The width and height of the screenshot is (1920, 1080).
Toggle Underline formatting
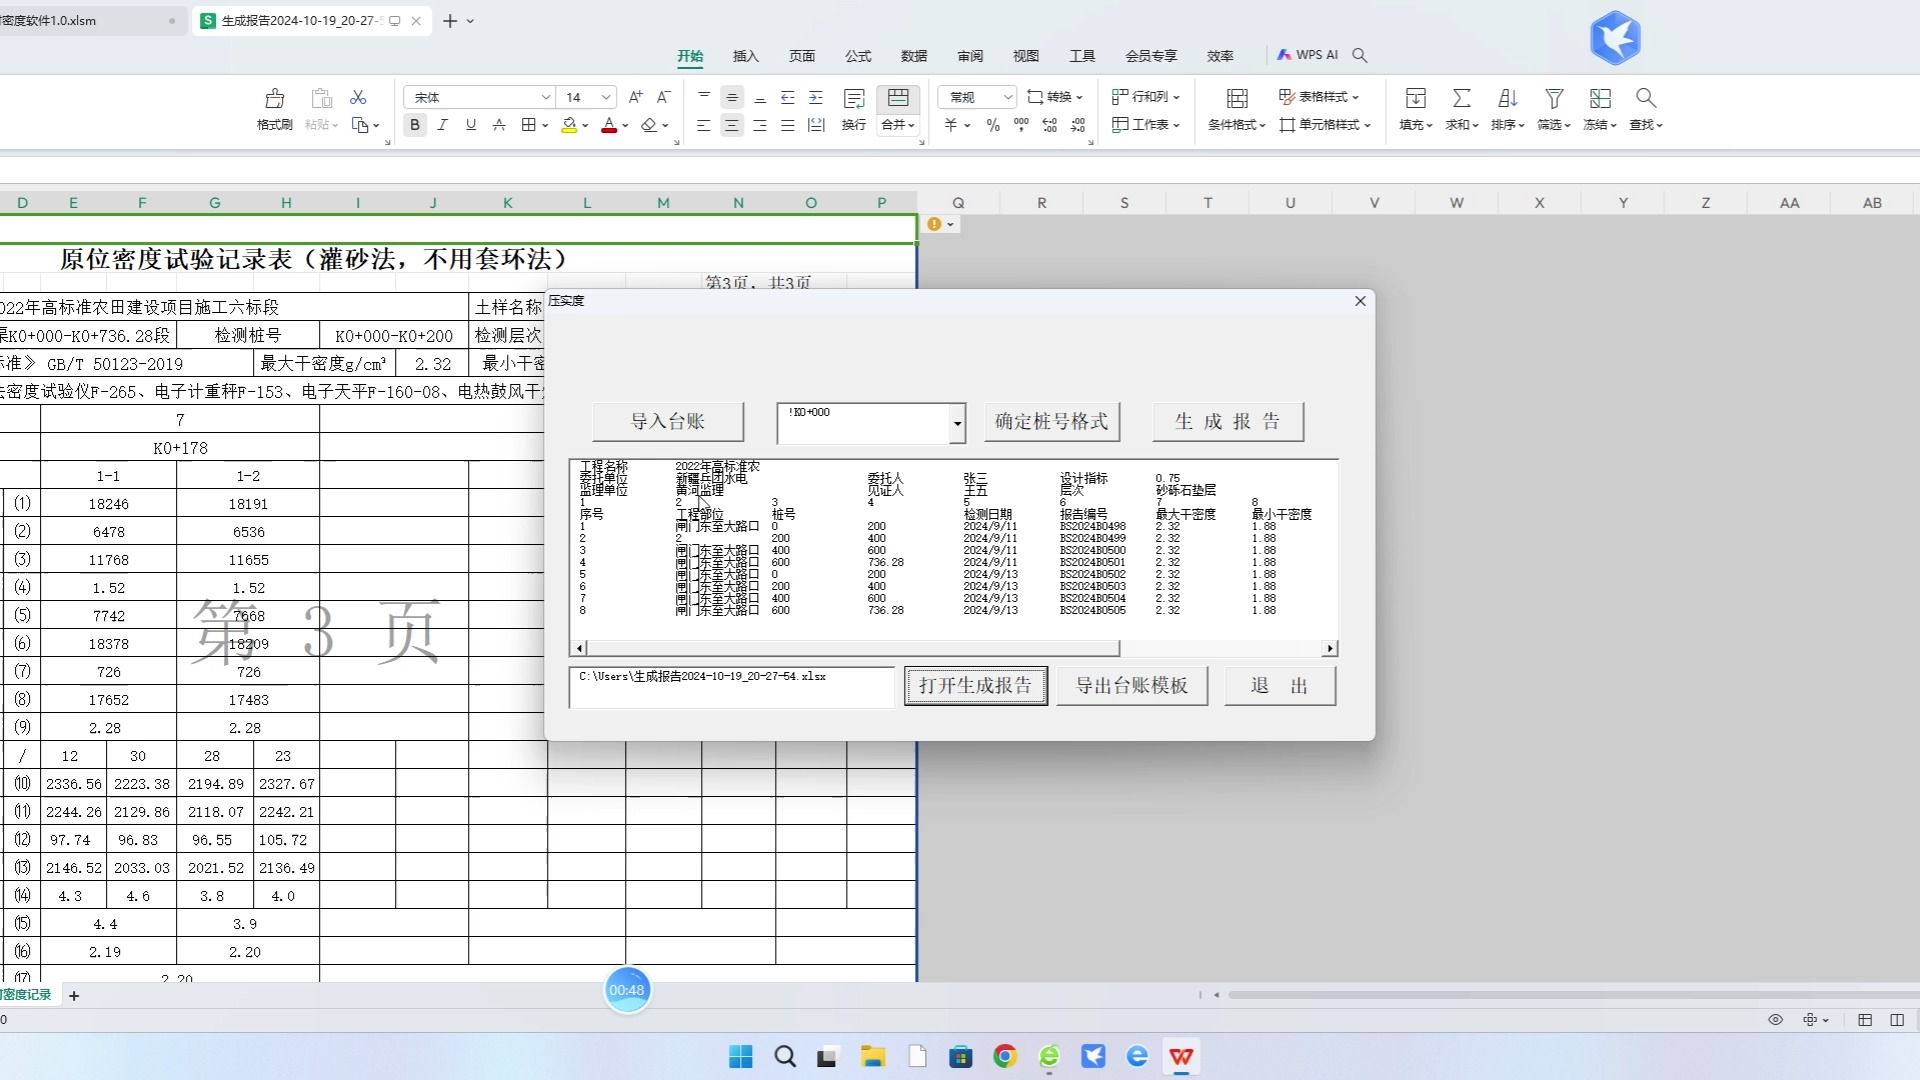[470, 125]
